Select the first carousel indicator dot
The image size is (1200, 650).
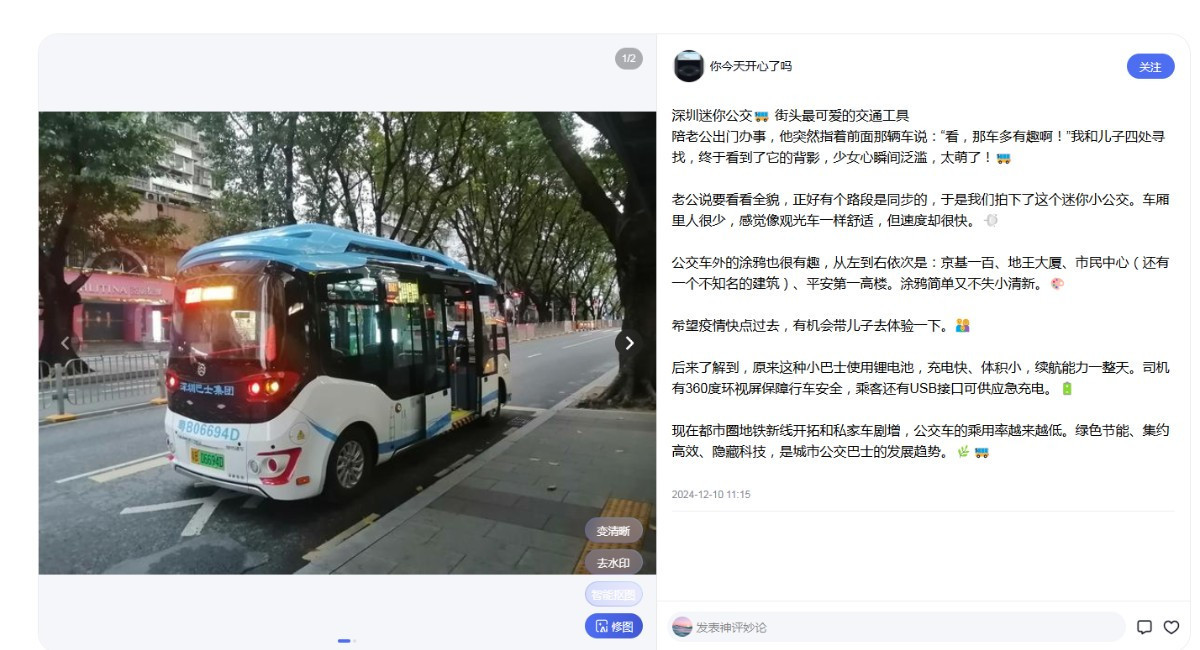point(344,640)
